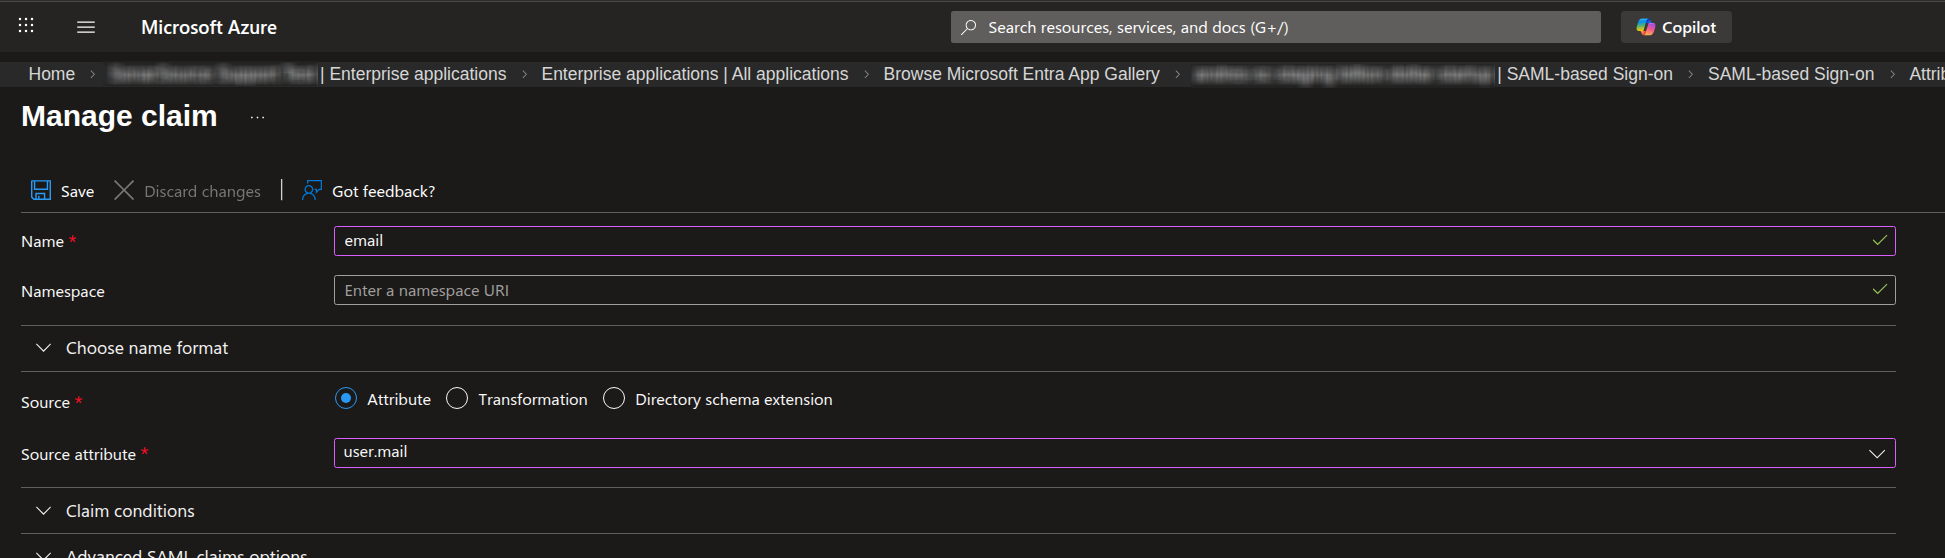Open the portal hamburger menu
This screenshot has height=558, width=1945.
pyautogui.click(x=86, y=27)
